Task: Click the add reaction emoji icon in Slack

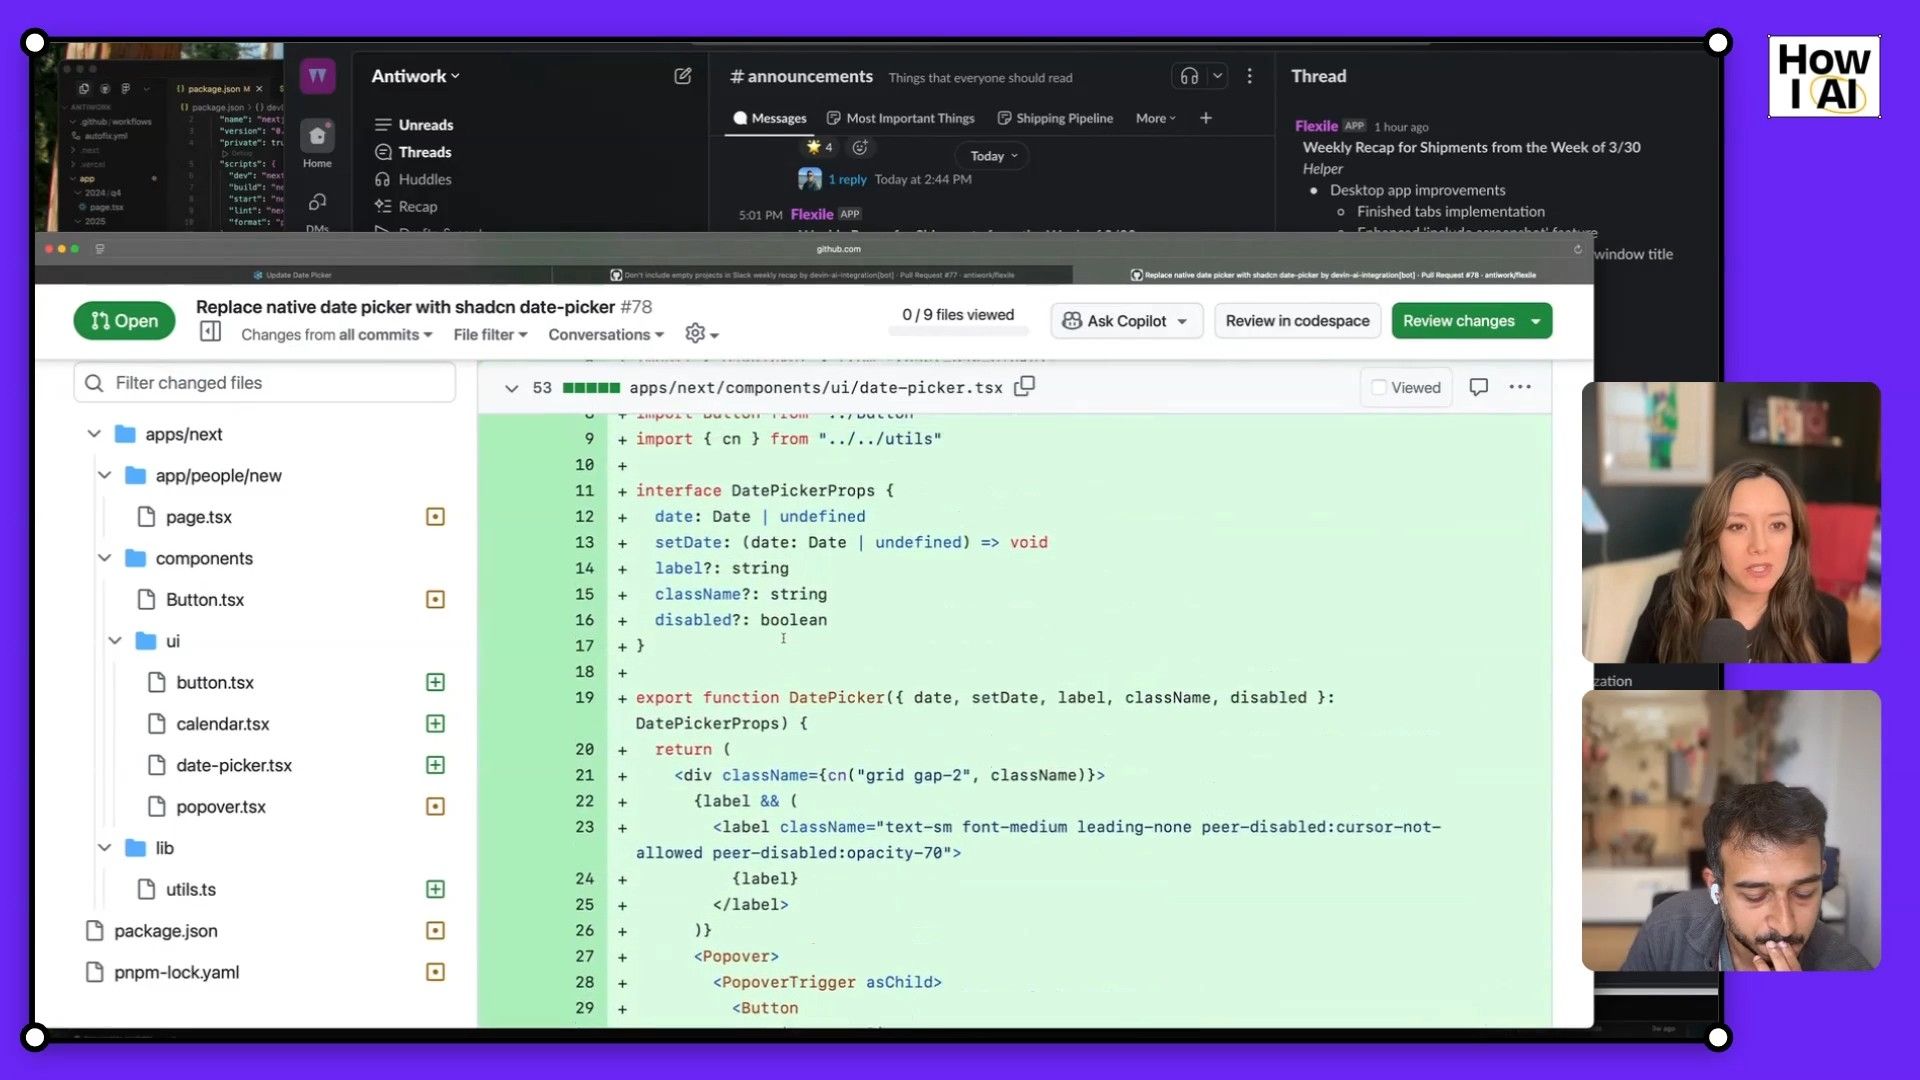Action: point(860,147)
